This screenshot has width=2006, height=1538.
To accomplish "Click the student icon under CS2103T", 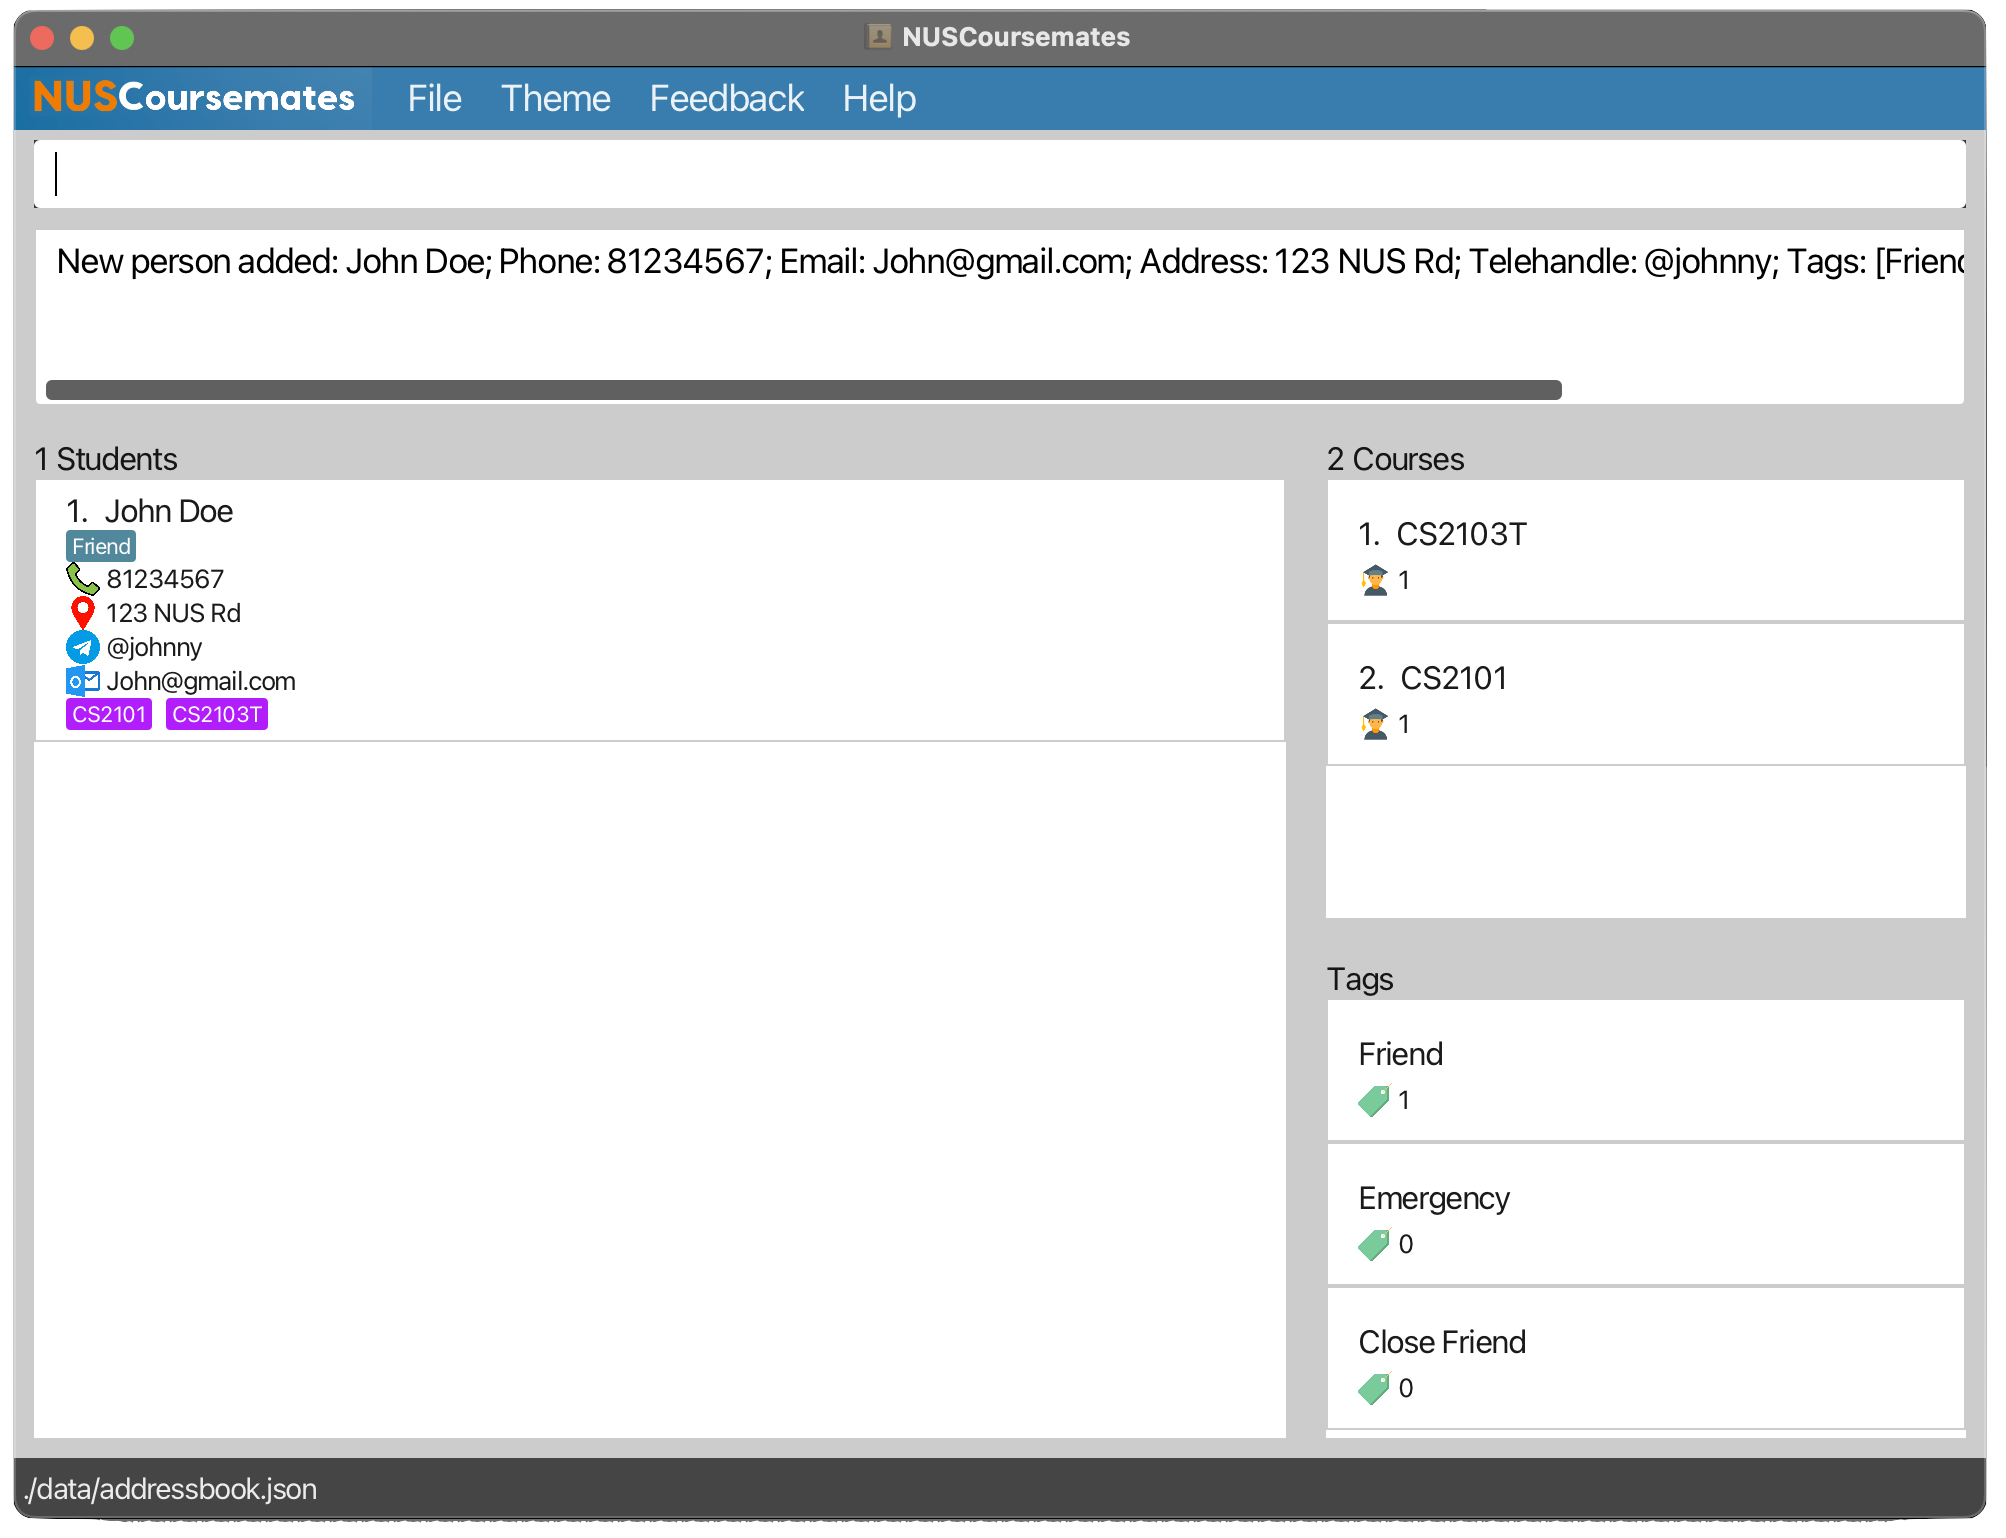I will 1375,580.
